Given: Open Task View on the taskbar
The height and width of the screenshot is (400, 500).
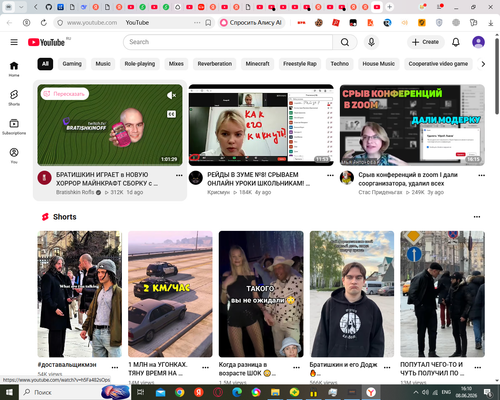Looking at the screenshot, I should click(x=141, y=392).
